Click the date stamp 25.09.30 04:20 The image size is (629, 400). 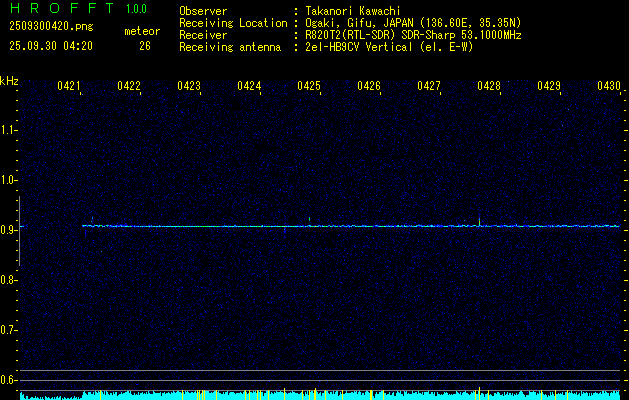[51, 46]
